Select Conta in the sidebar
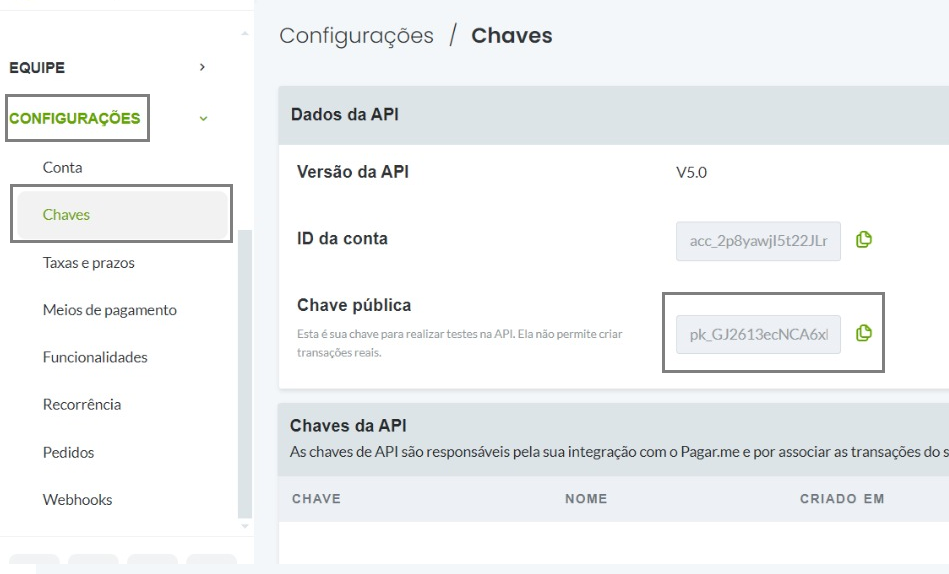Screen dimensions: 949x574 (x=62, y=167)
